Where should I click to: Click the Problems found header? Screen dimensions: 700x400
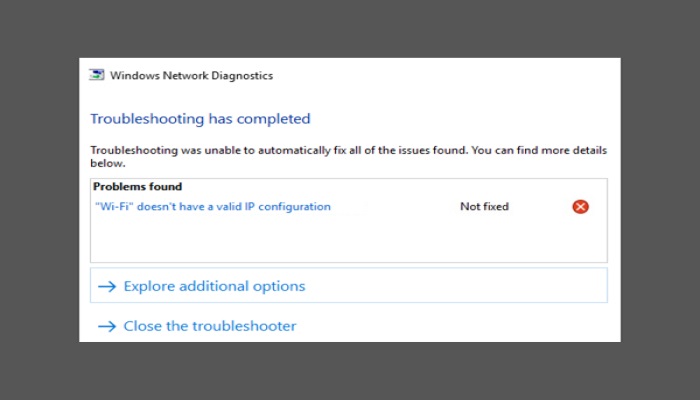coord(138,187)
